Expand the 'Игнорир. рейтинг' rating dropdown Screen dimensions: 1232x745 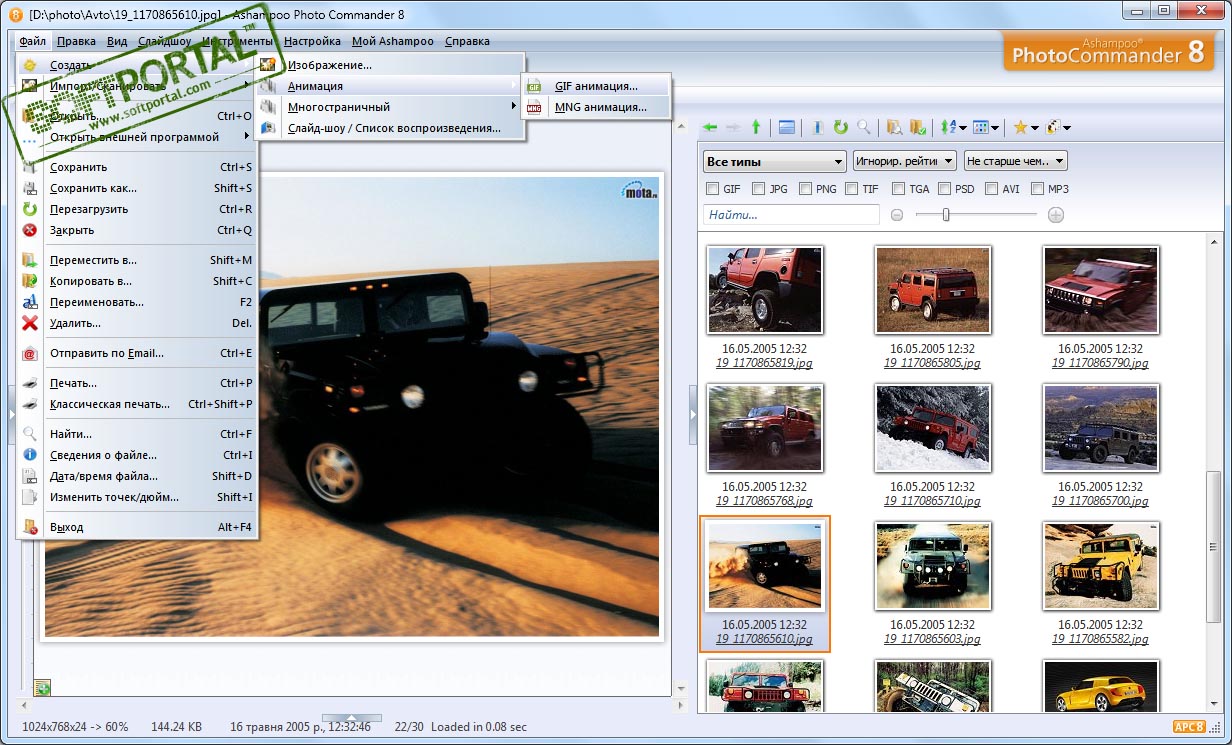point(903,161)
